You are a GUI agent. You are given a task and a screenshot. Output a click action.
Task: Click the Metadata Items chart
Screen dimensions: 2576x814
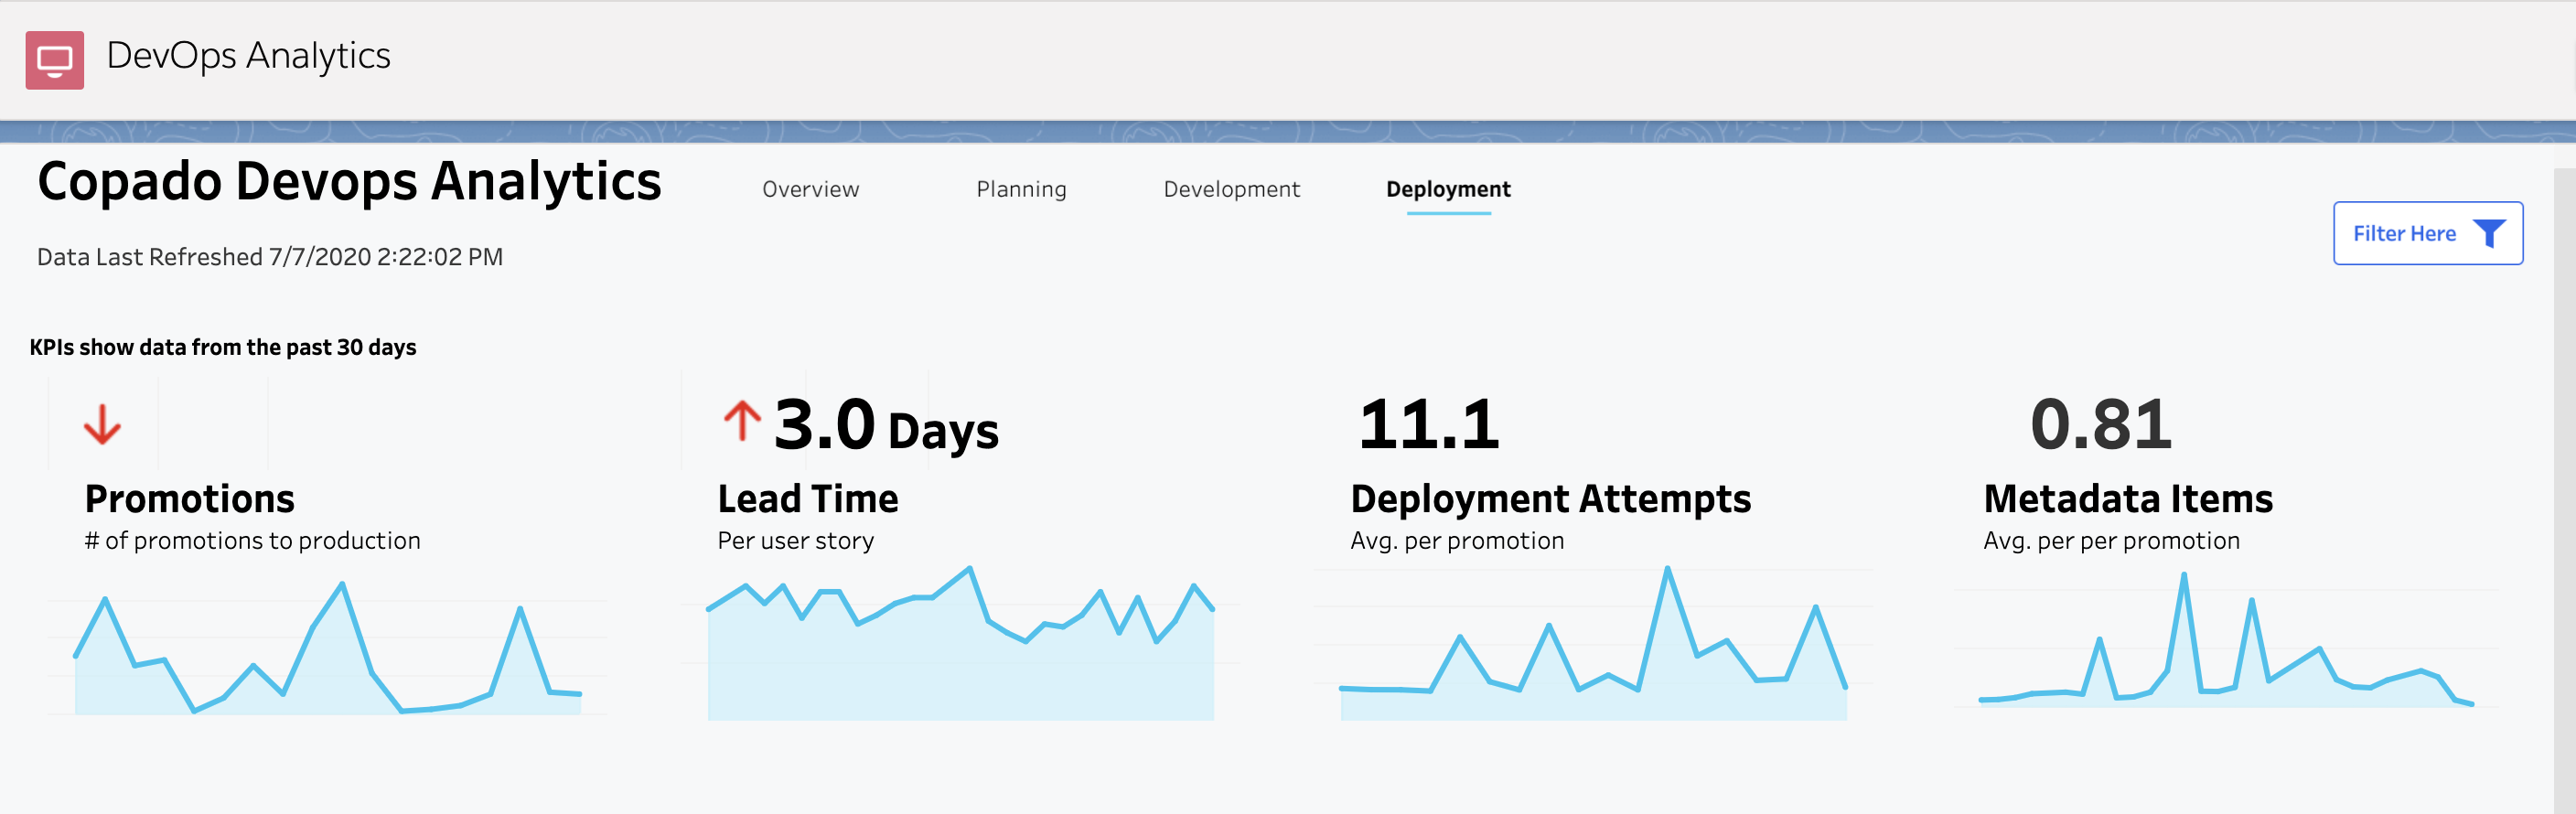click(x=2226, y=640)
